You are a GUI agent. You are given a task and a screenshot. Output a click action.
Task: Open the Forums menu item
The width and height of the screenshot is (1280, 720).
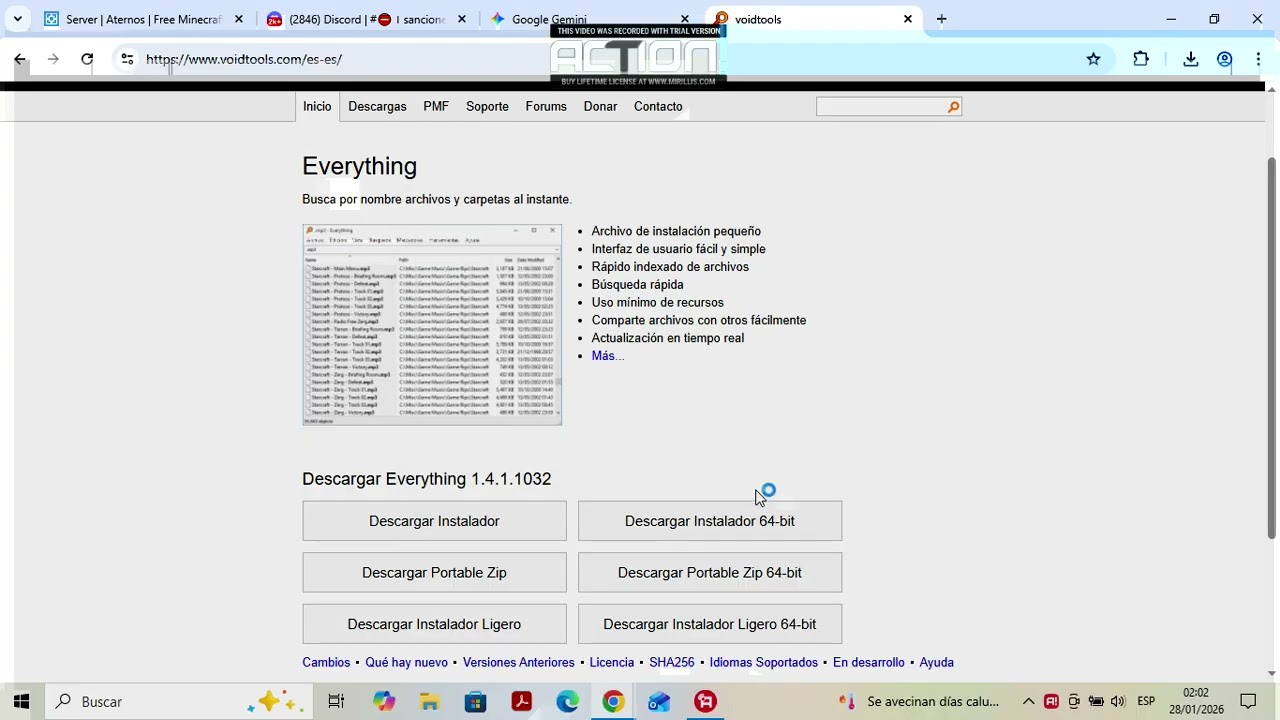[x=546, y=106]
